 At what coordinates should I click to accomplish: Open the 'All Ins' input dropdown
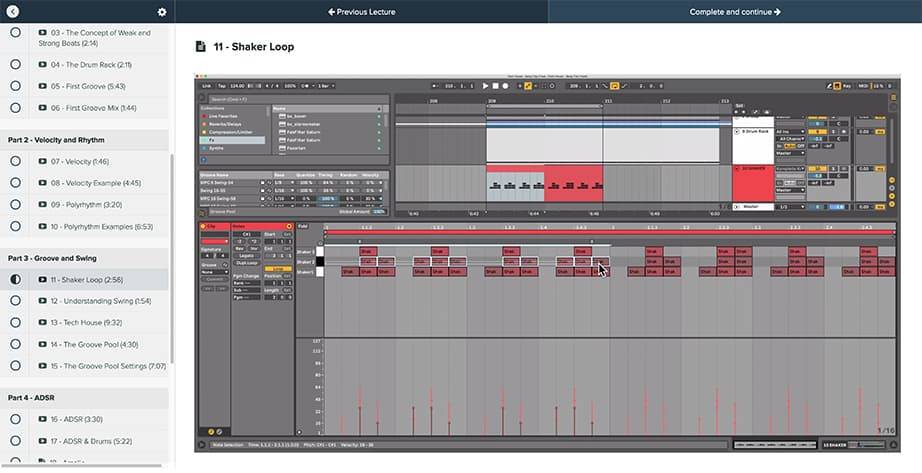[790, 132]
